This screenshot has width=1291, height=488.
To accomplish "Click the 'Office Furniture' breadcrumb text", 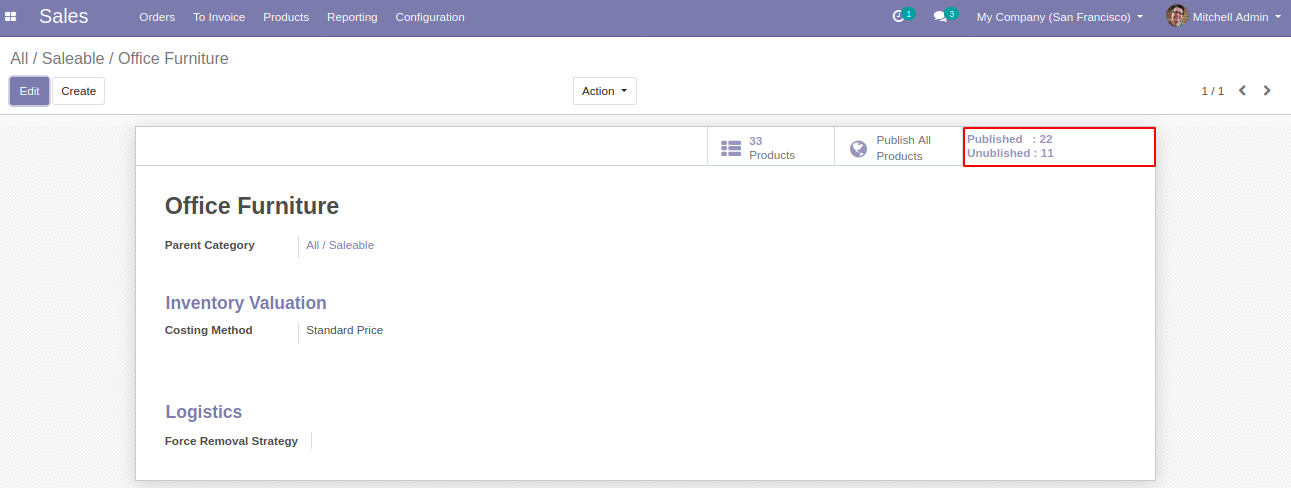I will (173, 59).
